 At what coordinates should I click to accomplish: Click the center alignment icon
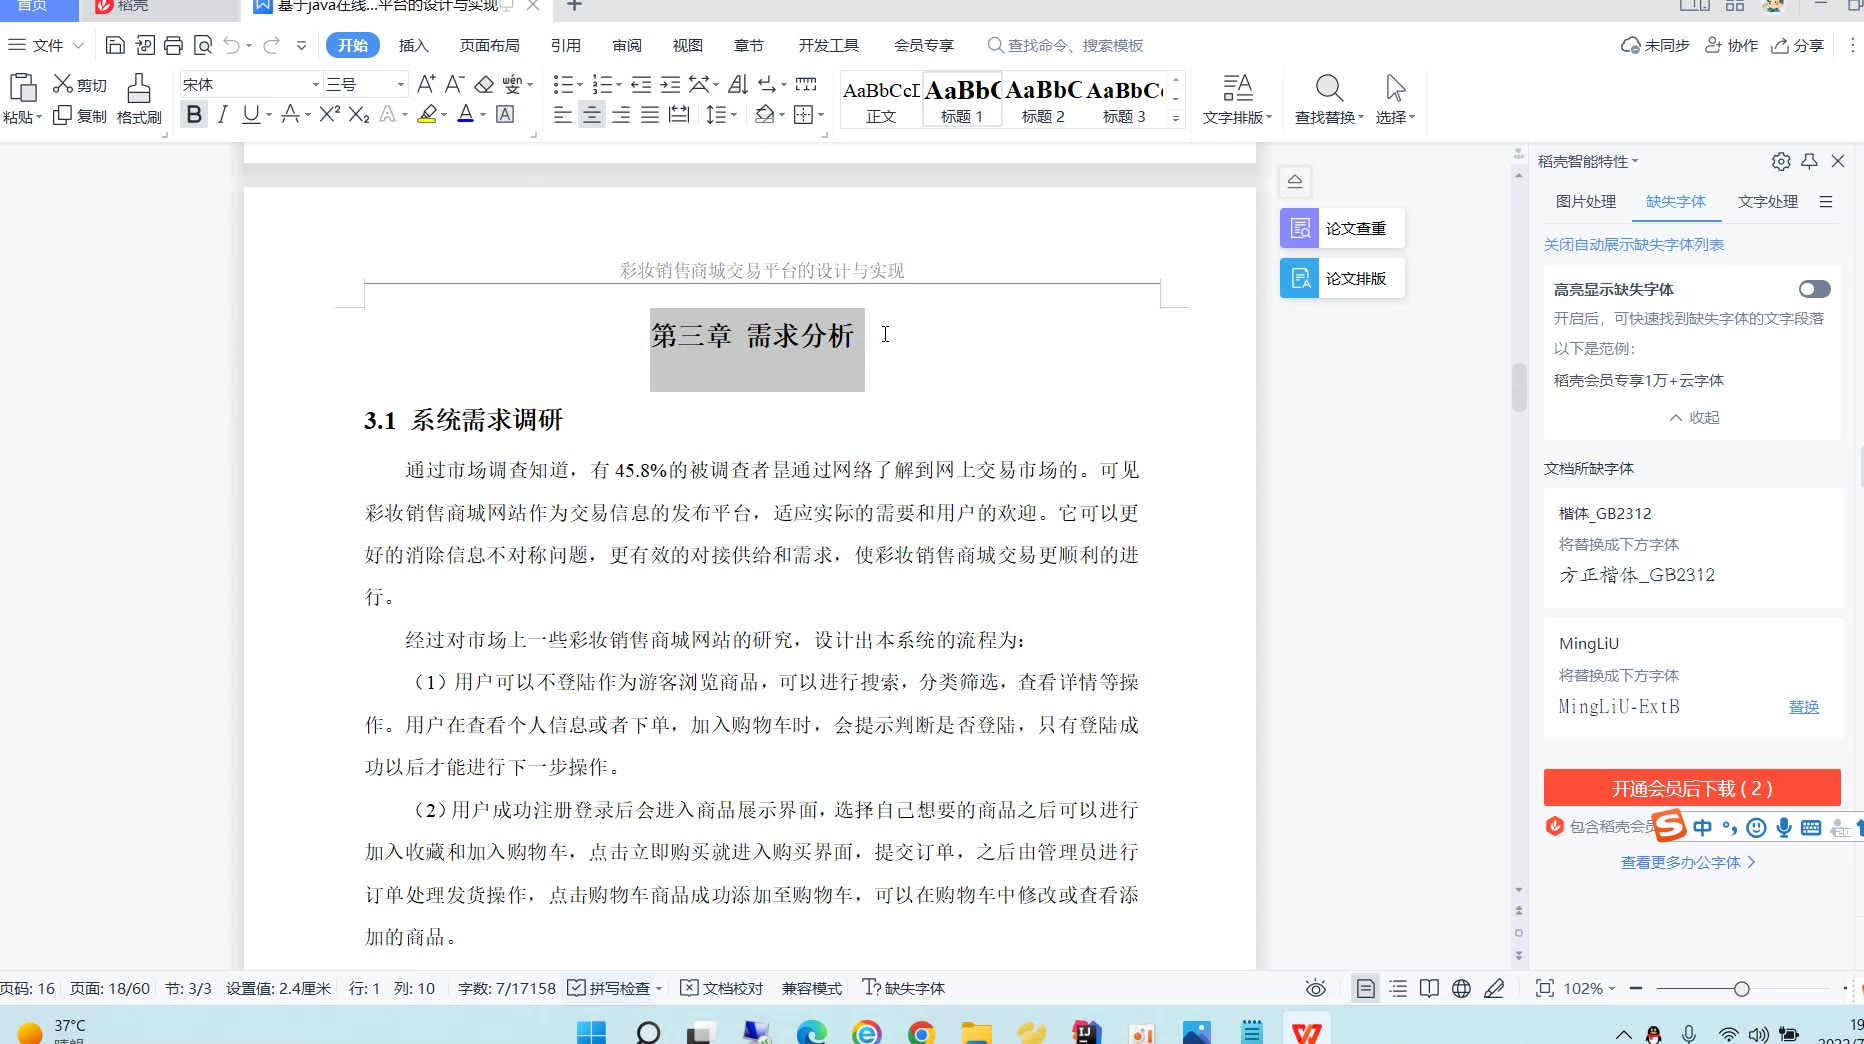point(592,115)
